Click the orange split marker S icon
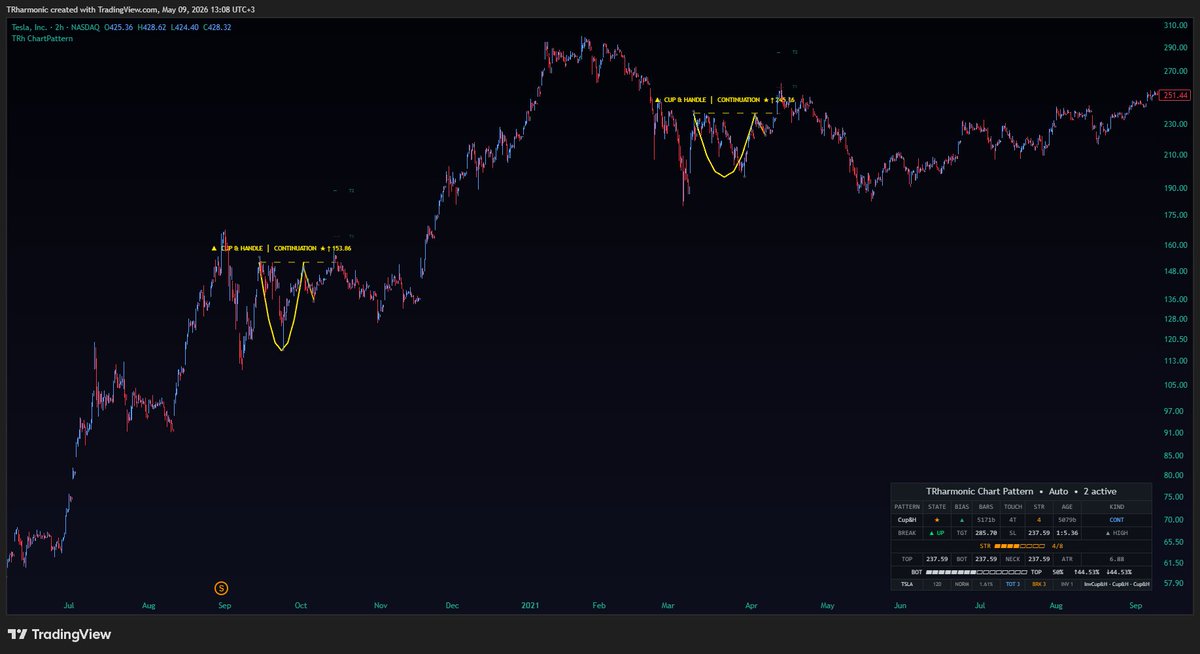This screenshot has width=1200, height=654. [222, 587]
